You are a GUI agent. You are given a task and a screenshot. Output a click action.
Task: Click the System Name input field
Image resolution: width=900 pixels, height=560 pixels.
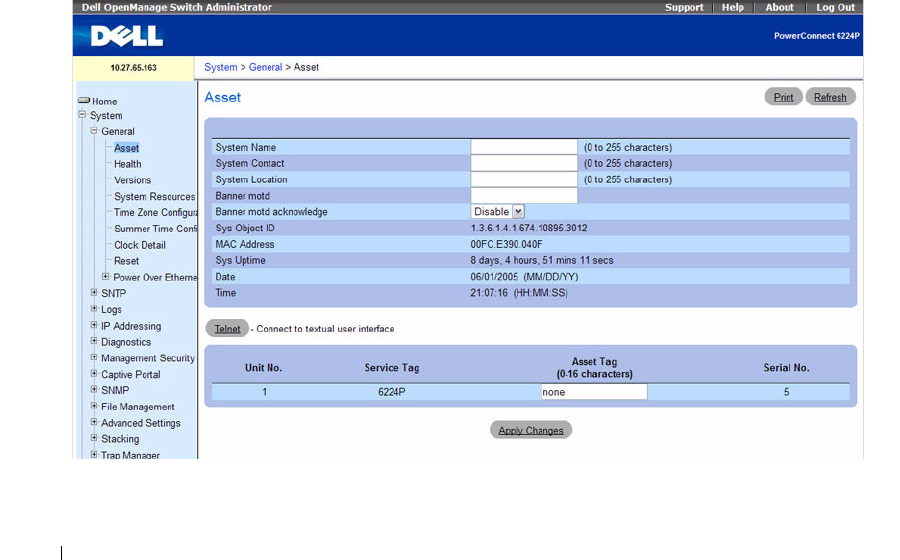[x=524, y=147]
